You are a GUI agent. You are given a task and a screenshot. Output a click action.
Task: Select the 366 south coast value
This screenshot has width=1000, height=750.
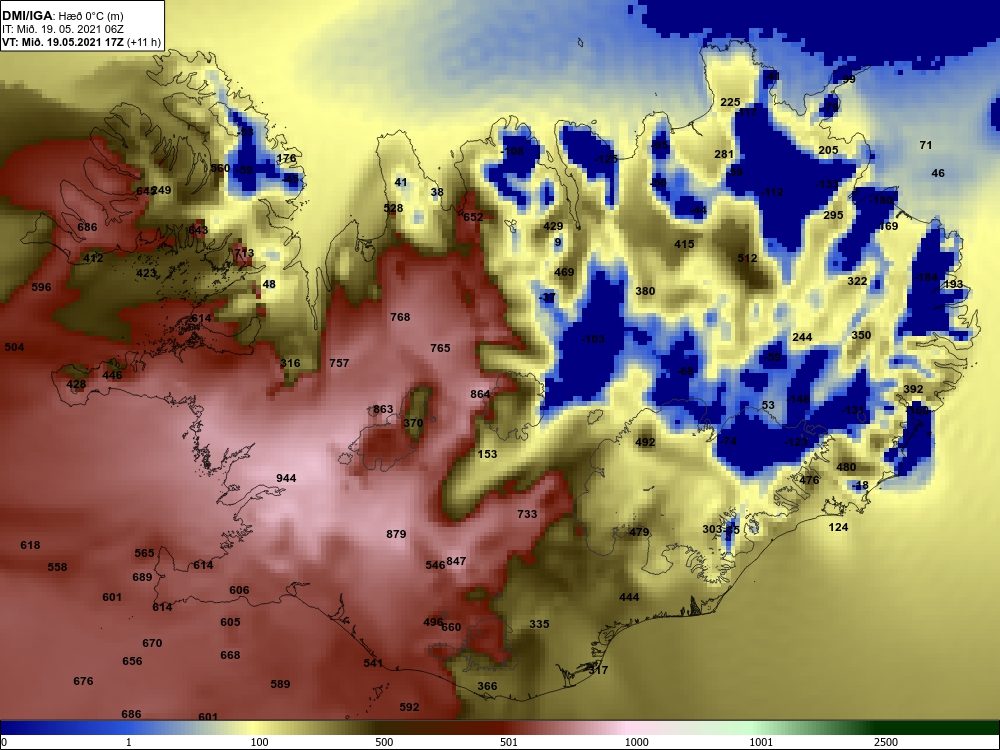click(487, 686)
